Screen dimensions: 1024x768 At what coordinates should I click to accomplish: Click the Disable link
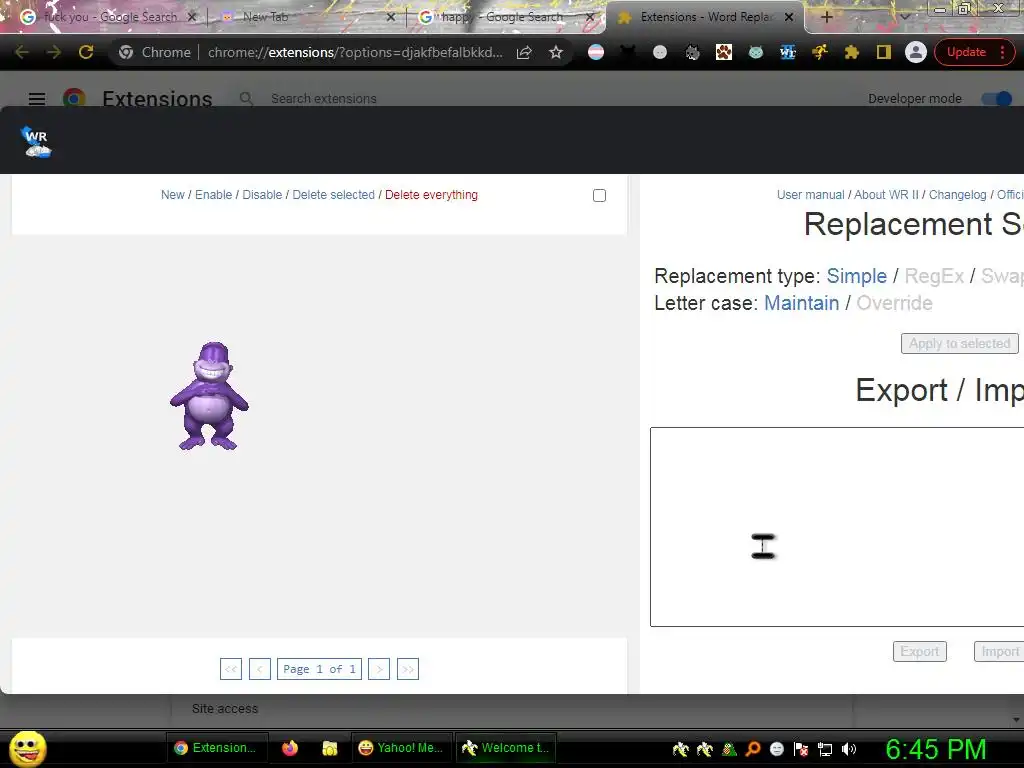point(262,195)
